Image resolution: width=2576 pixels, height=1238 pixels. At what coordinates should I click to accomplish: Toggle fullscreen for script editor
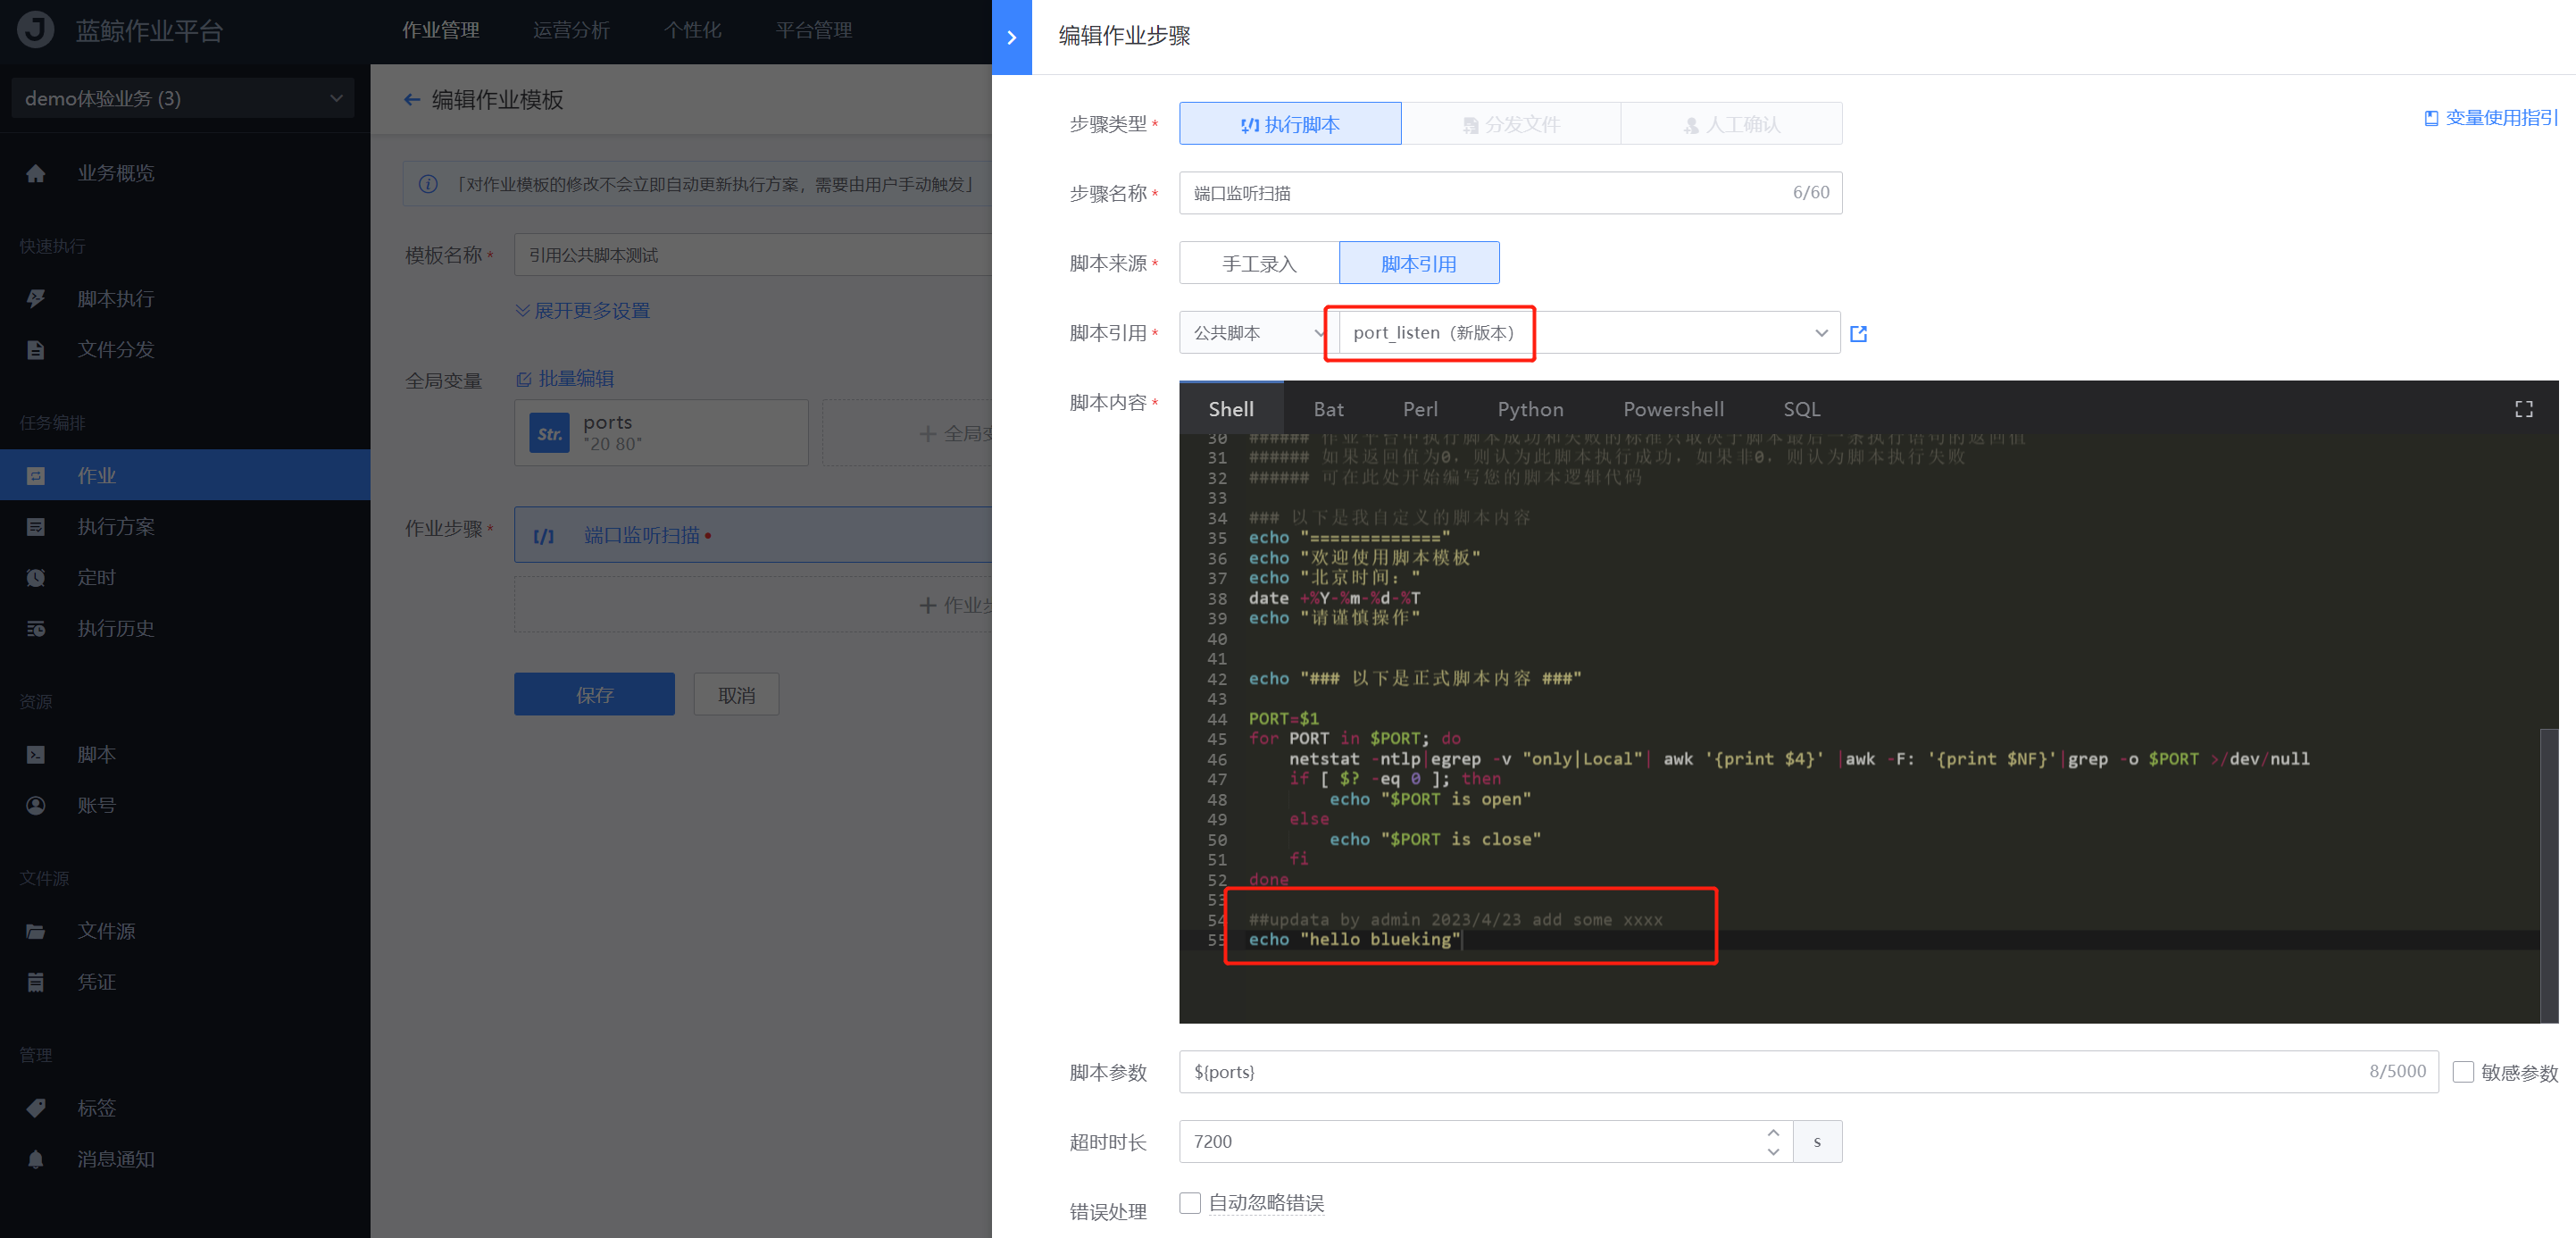click(2524, 409)
